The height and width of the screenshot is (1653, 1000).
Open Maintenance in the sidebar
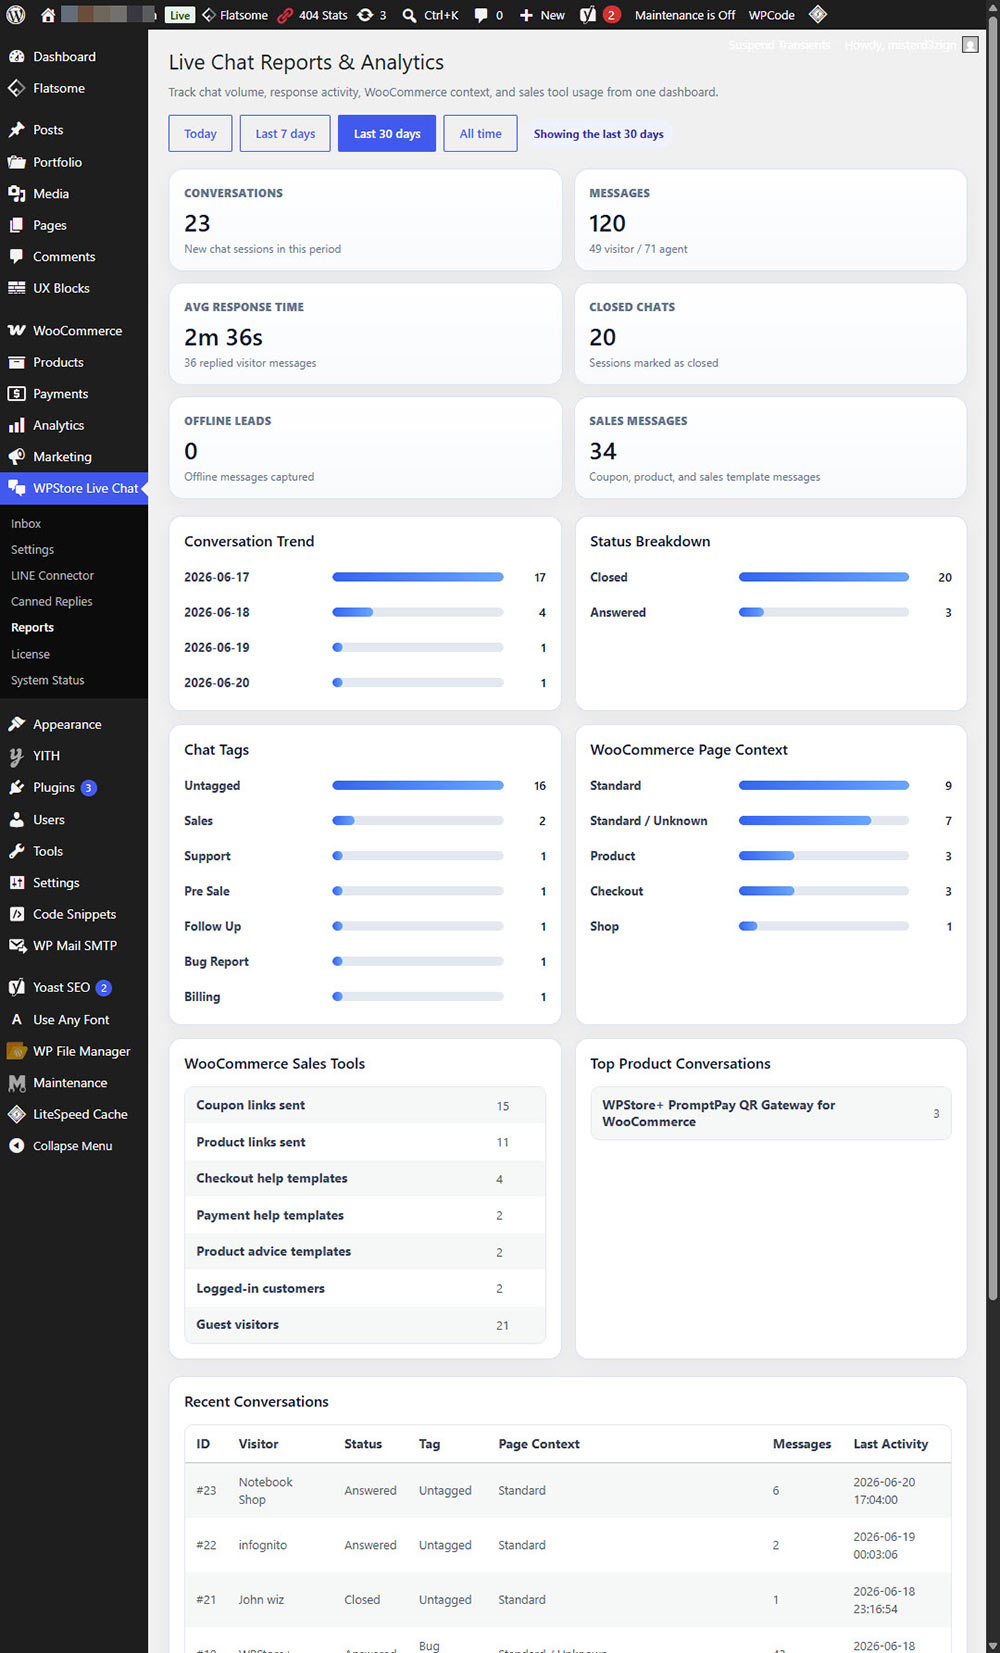pyautogui.click(x=74, y=1083)
